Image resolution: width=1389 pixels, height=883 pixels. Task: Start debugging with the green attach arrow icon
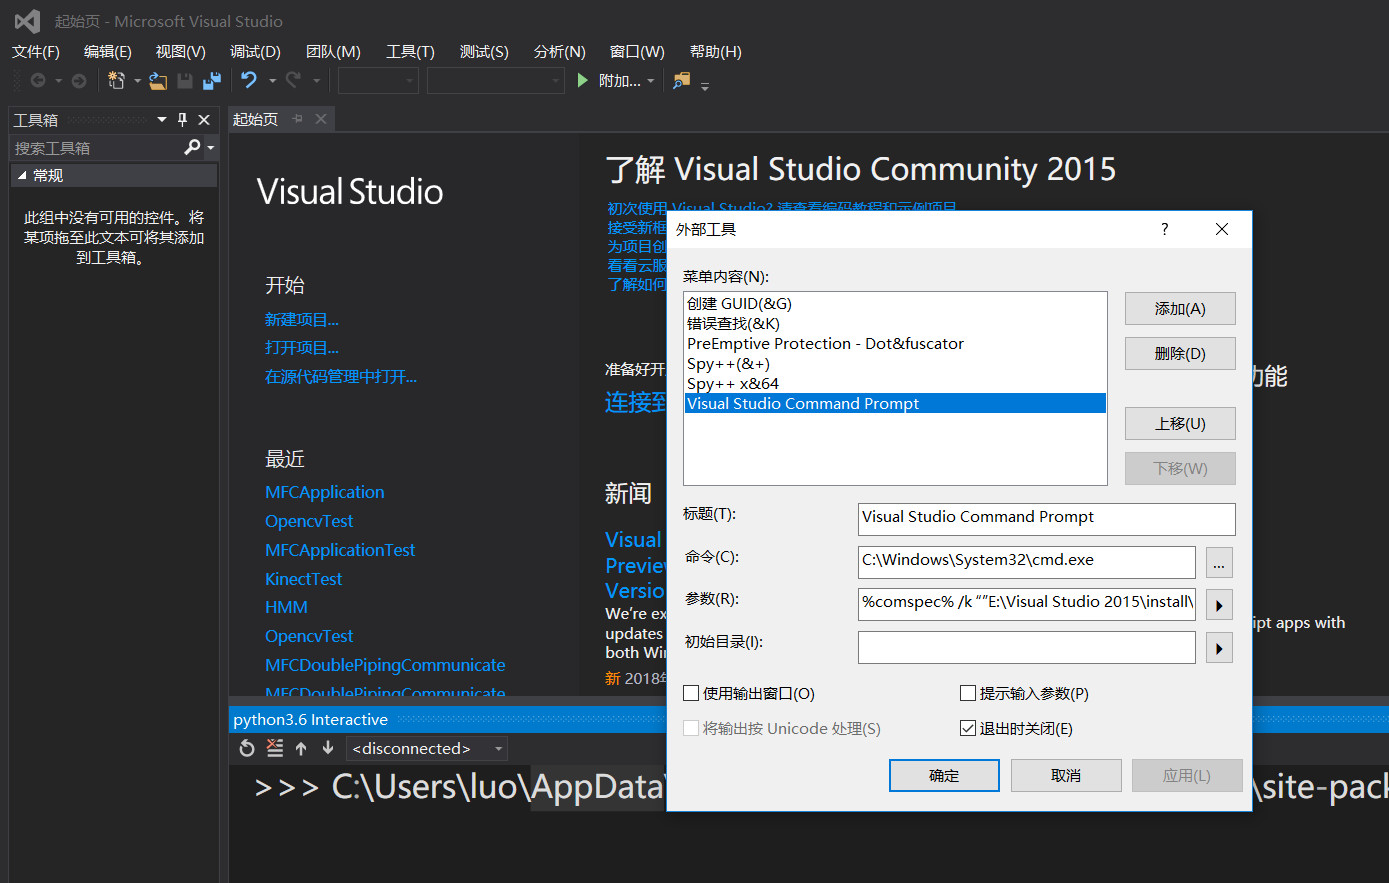pyautogui.click(x=583, y=81)
